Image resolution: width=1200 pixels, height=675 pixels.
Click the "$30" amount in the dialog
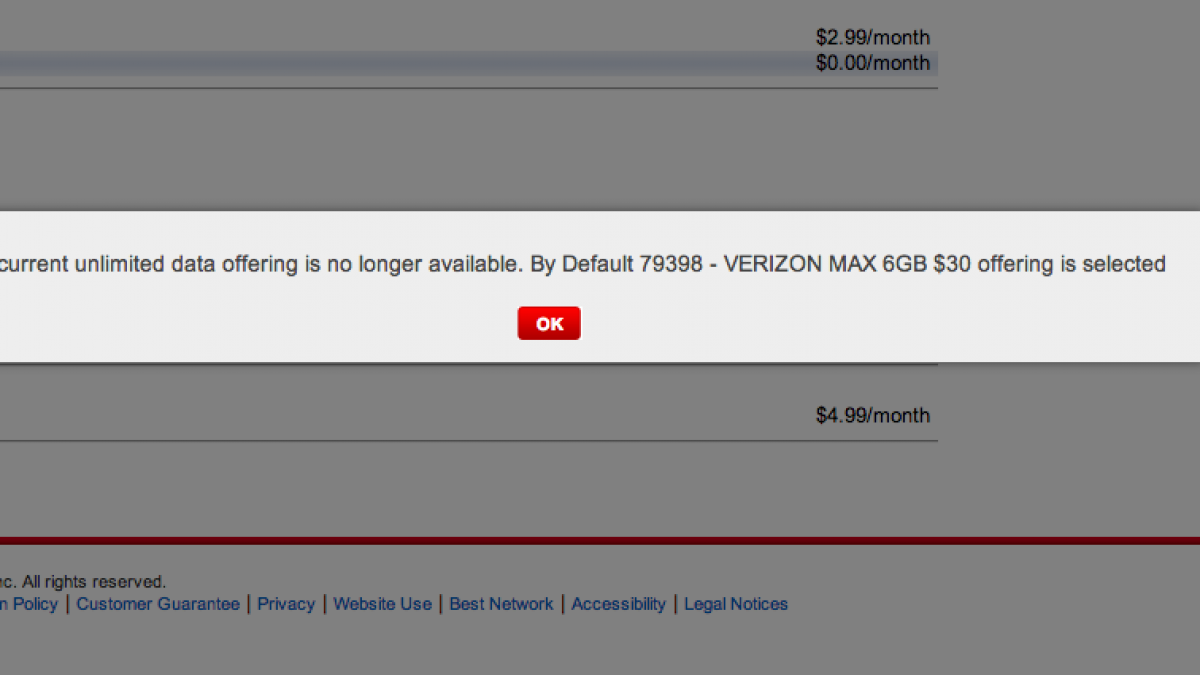[952, 265]
